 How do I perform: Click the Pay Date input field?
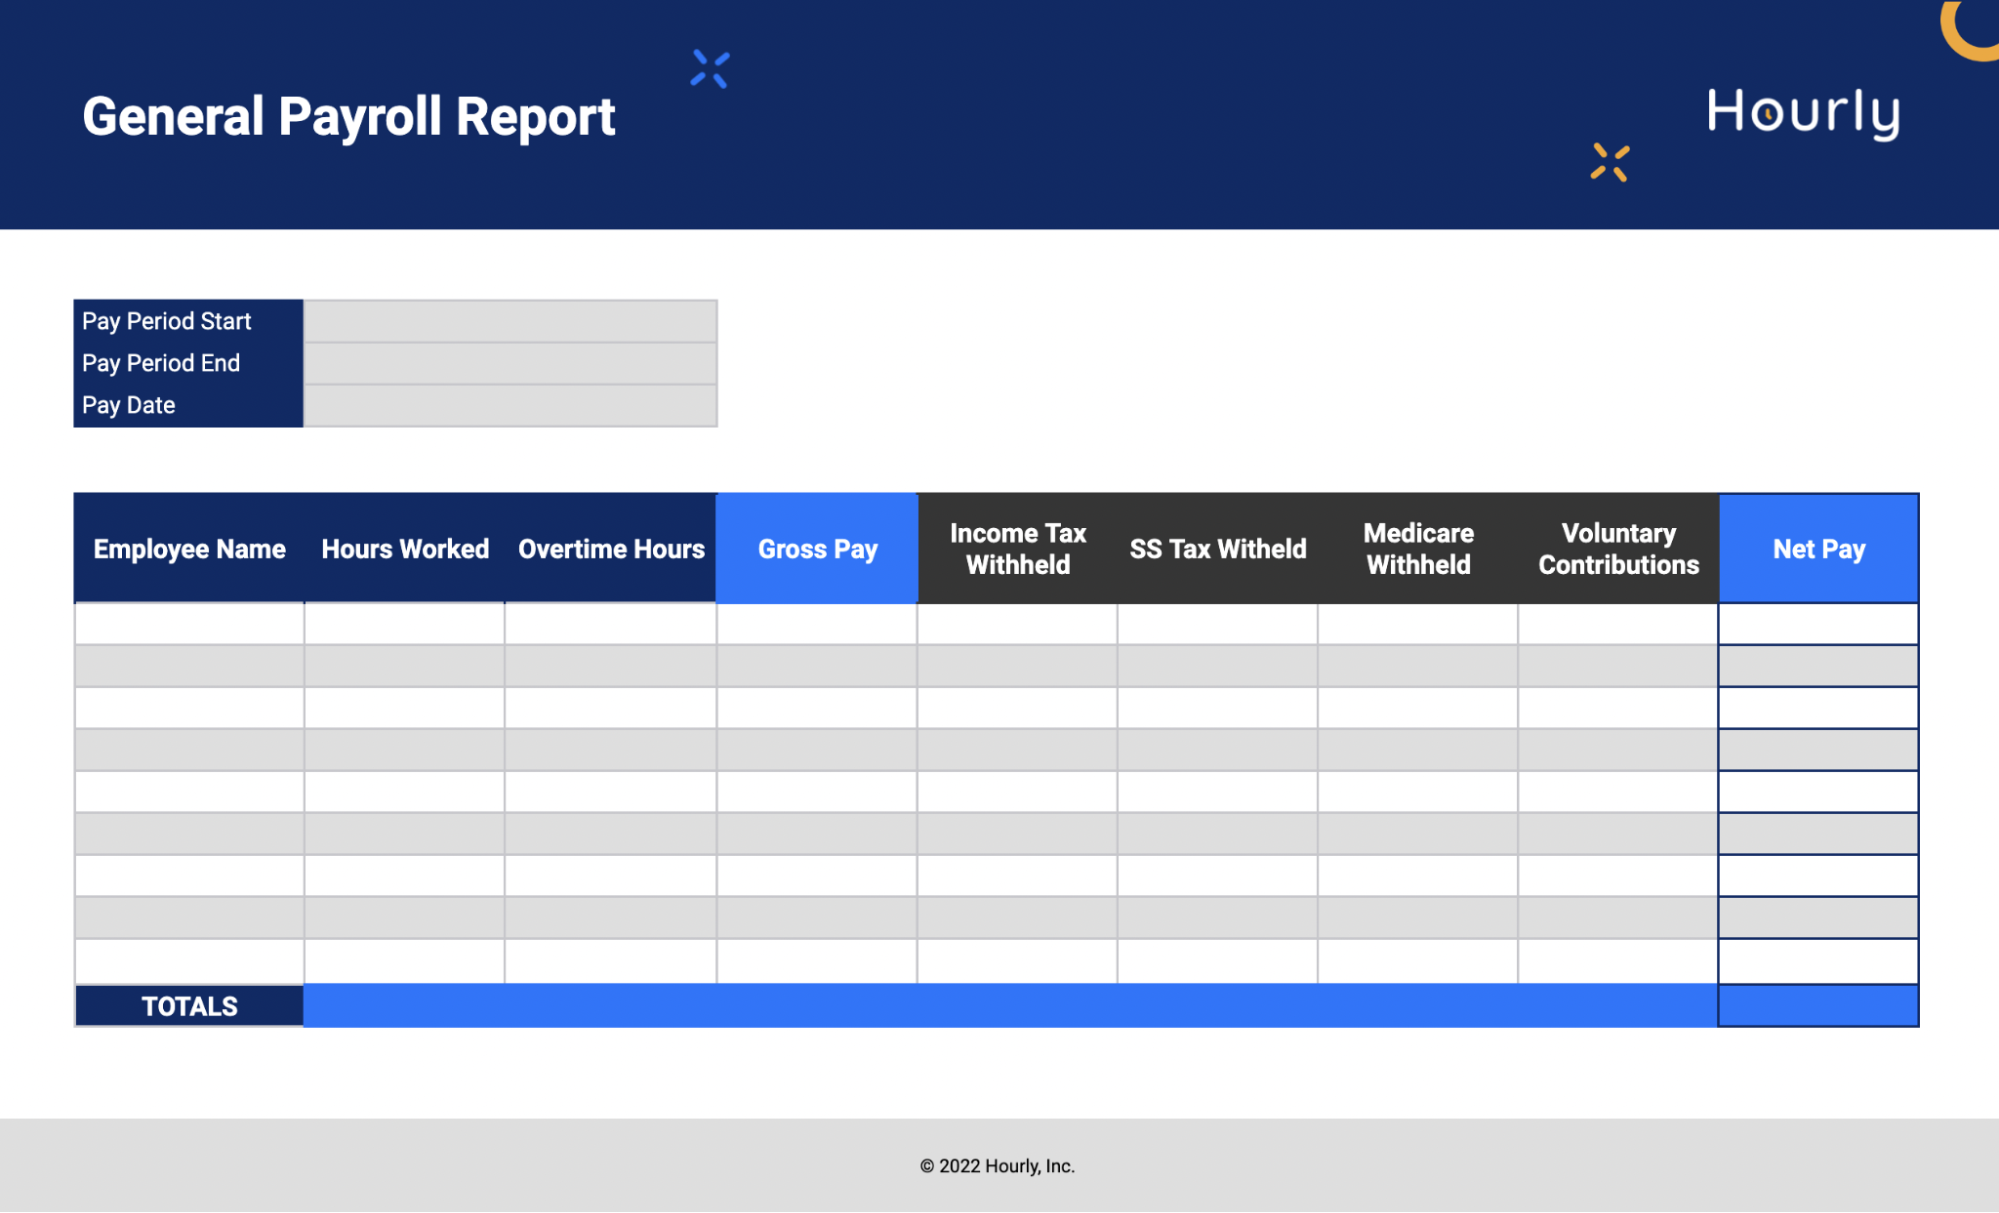(510, 405)
